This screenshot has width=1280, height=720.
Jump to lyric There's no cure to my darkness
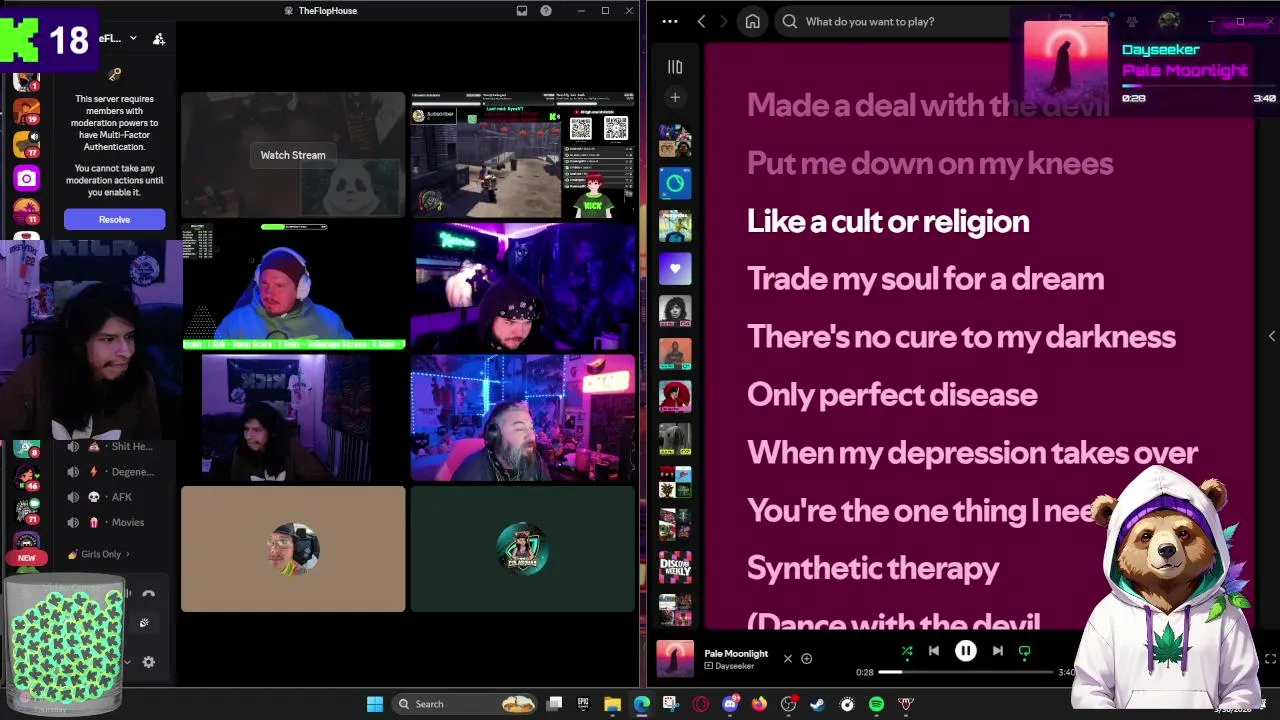pos(961,337)
